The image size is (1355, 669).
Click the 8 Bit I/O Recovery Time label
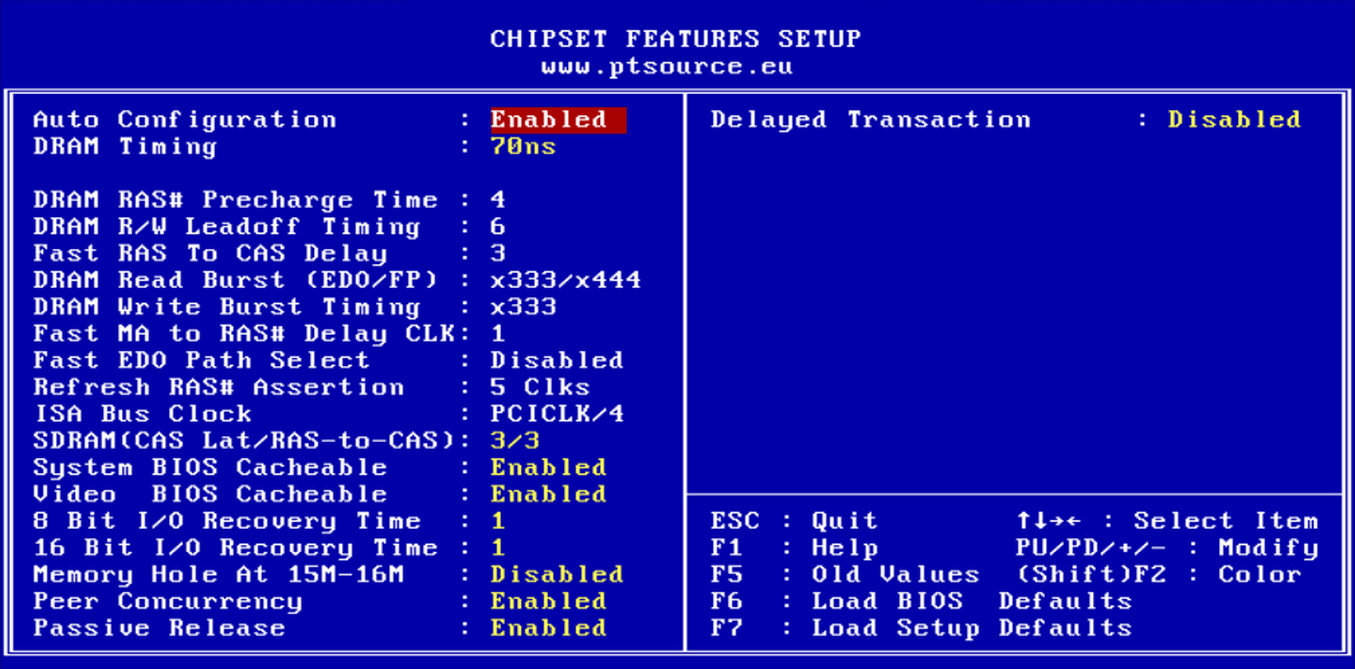click(227, 521)
